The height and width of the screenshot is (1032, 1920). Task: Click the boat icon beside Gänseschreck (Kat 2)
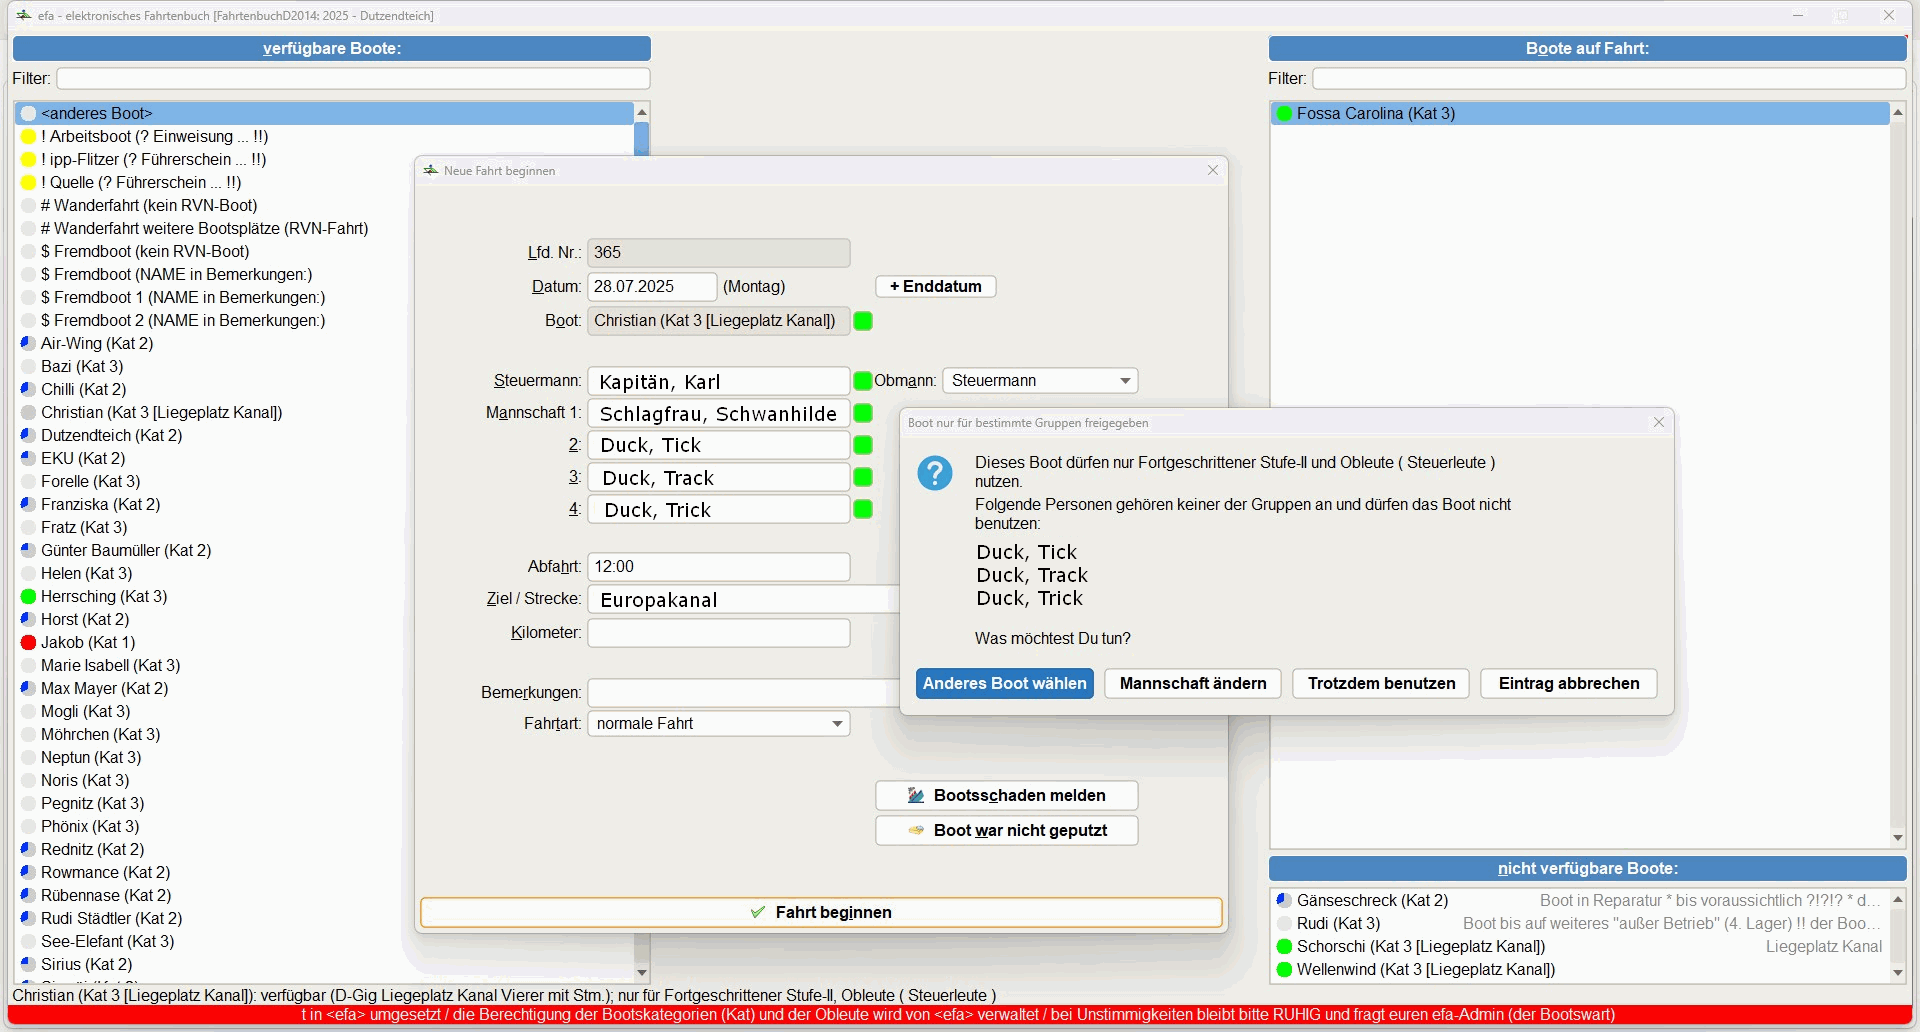1284,900
